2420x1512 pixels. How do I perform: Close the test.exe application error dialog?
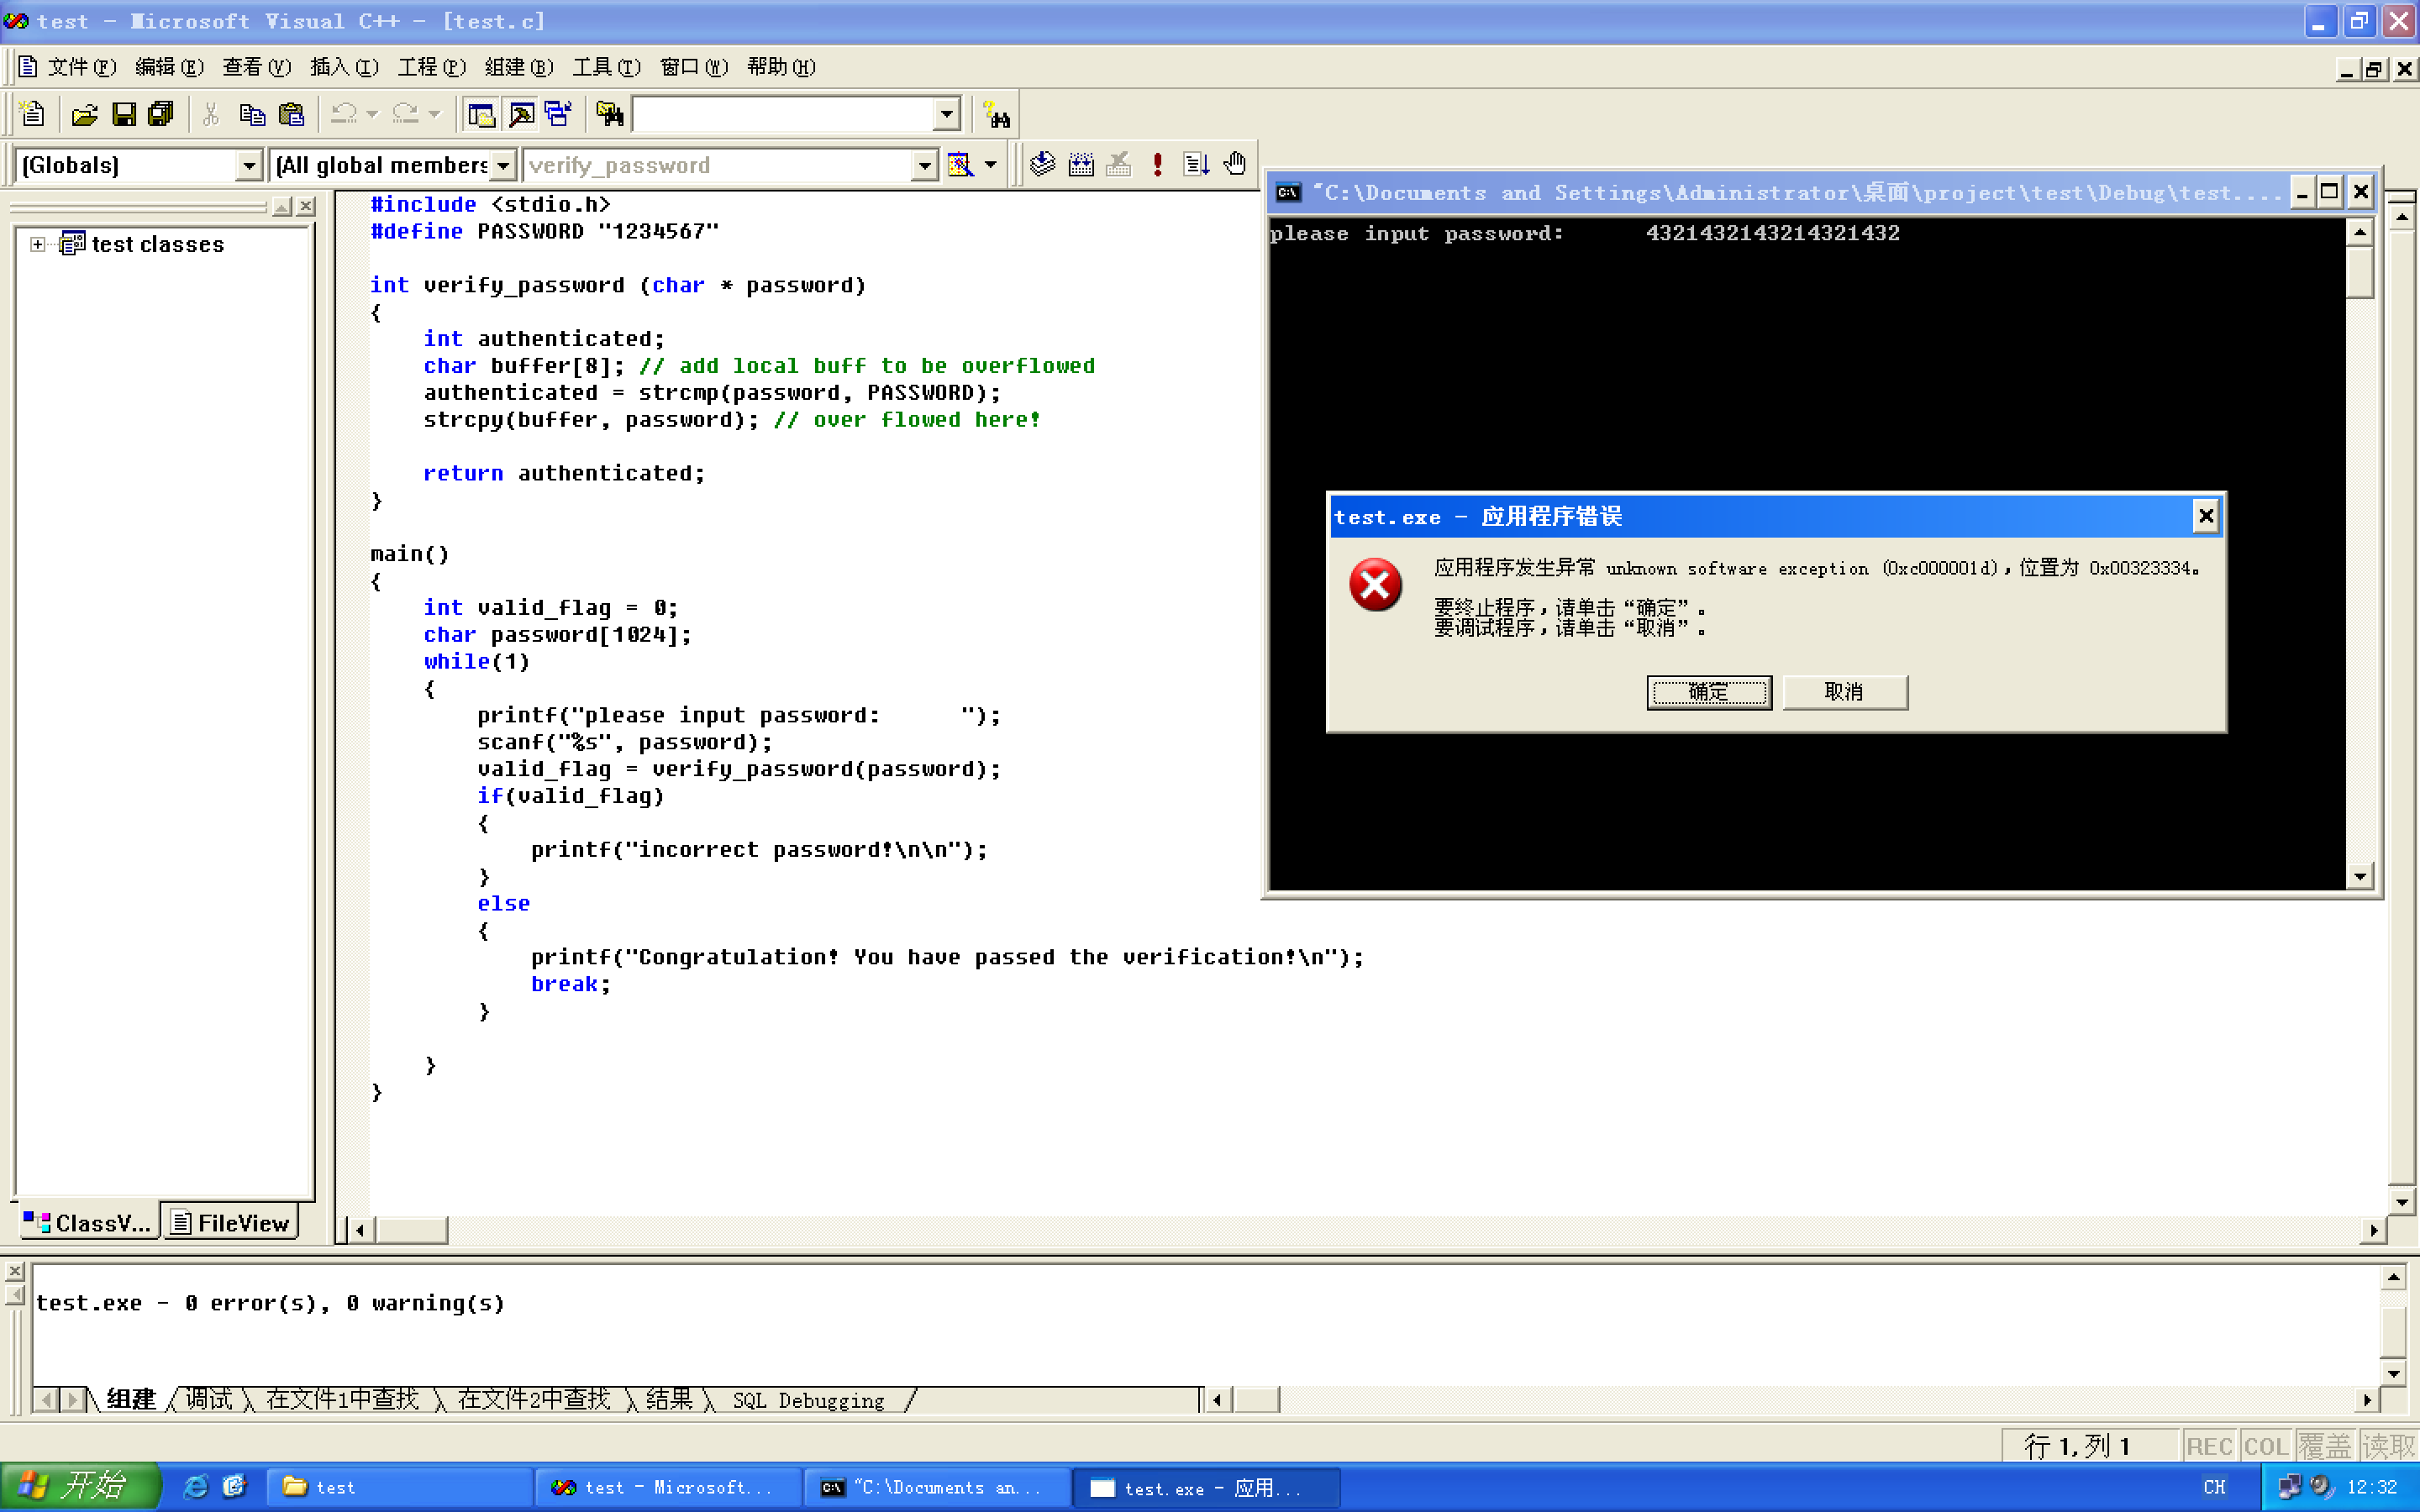(2205, 516)
